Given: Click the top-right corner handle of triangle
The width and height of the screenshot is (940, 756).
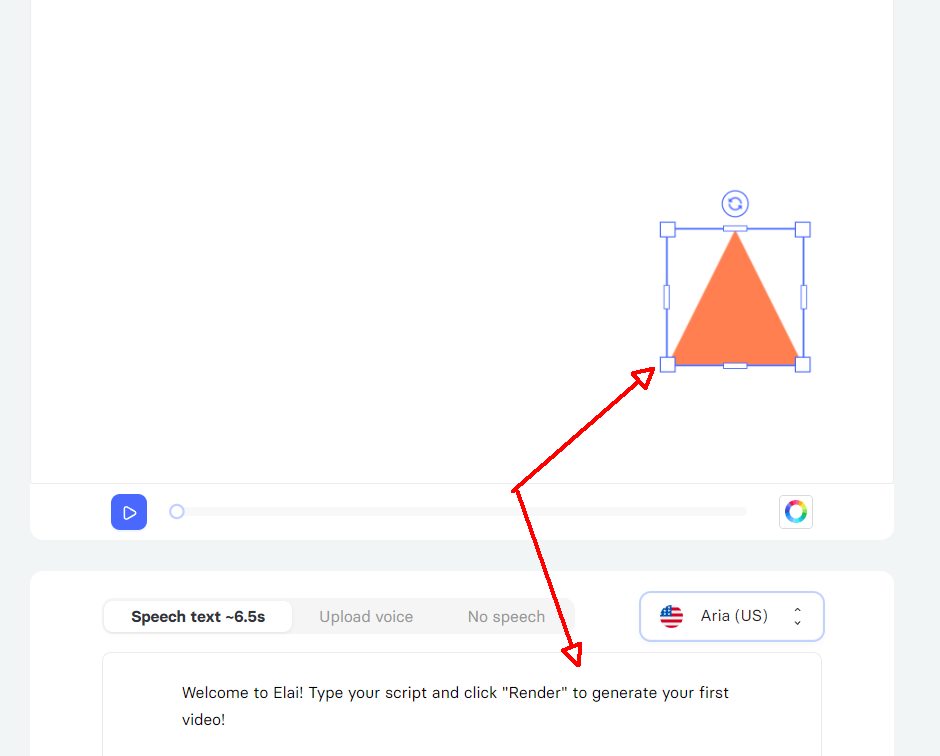Looking at the screenshot, I should [803, 230].
